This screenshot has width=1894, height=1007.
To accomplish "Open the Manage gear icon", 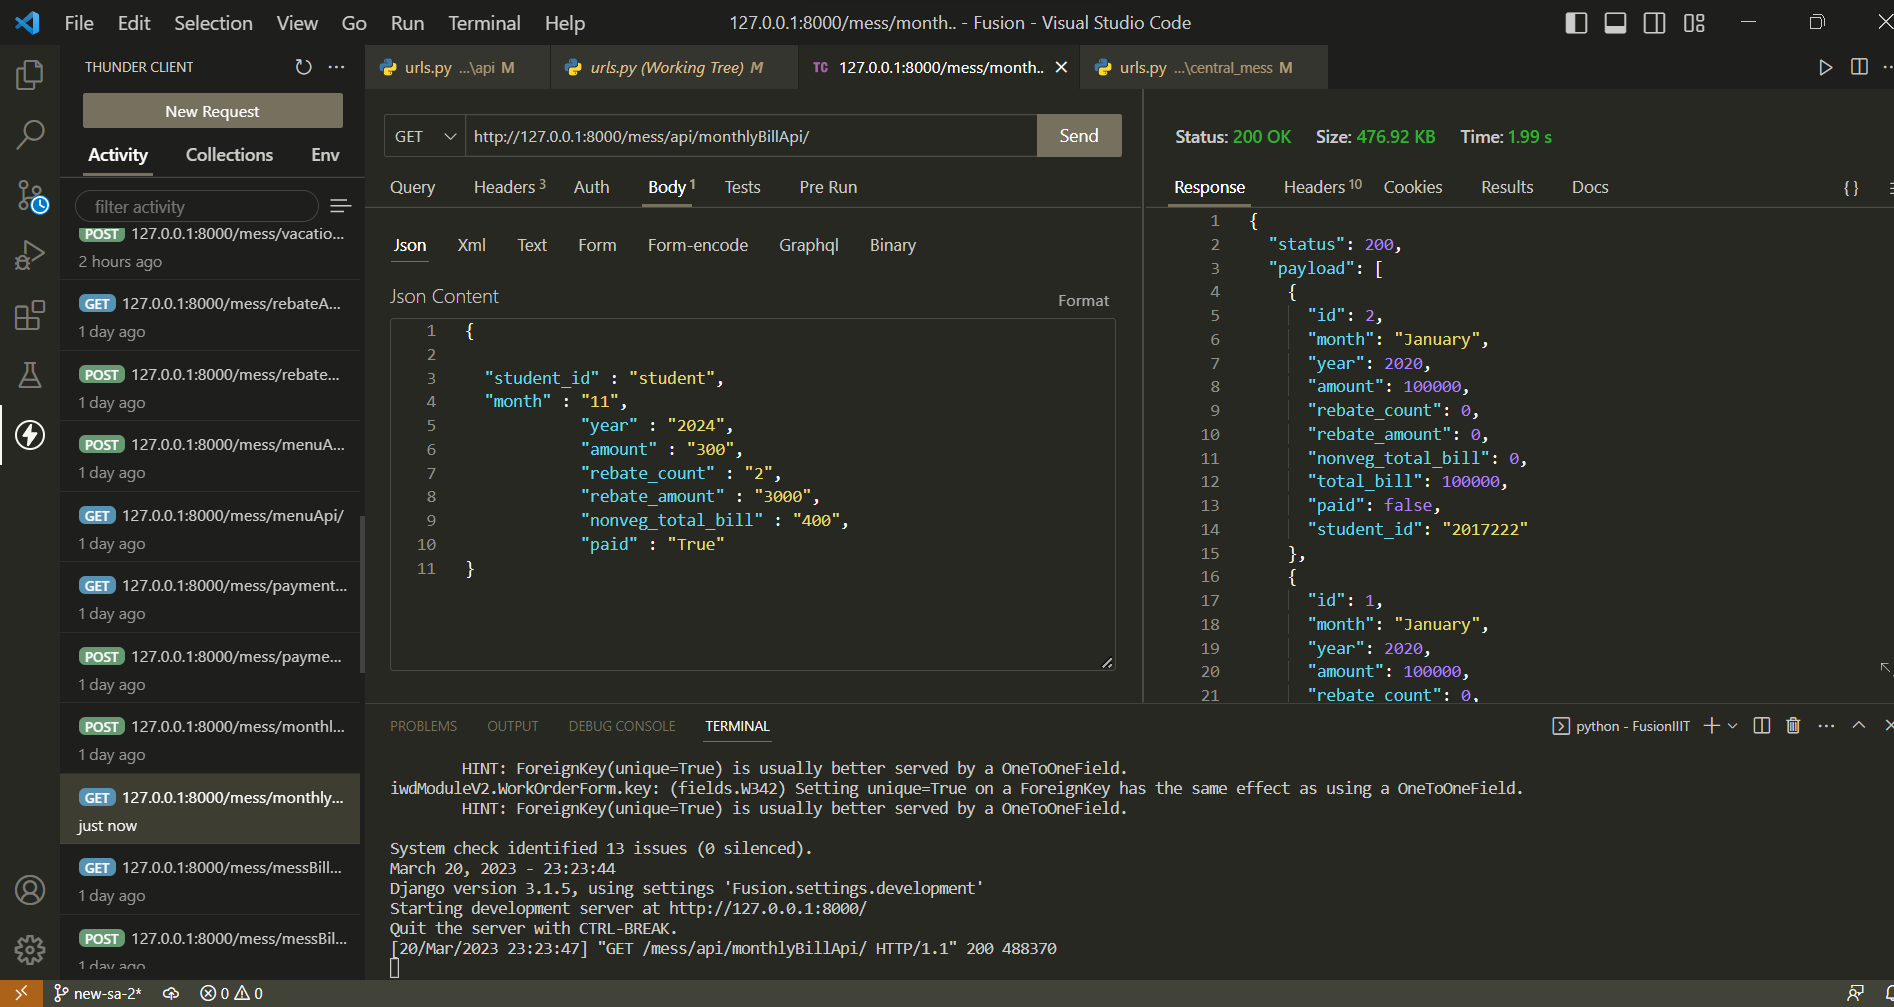I will click(x=30, y=949).
